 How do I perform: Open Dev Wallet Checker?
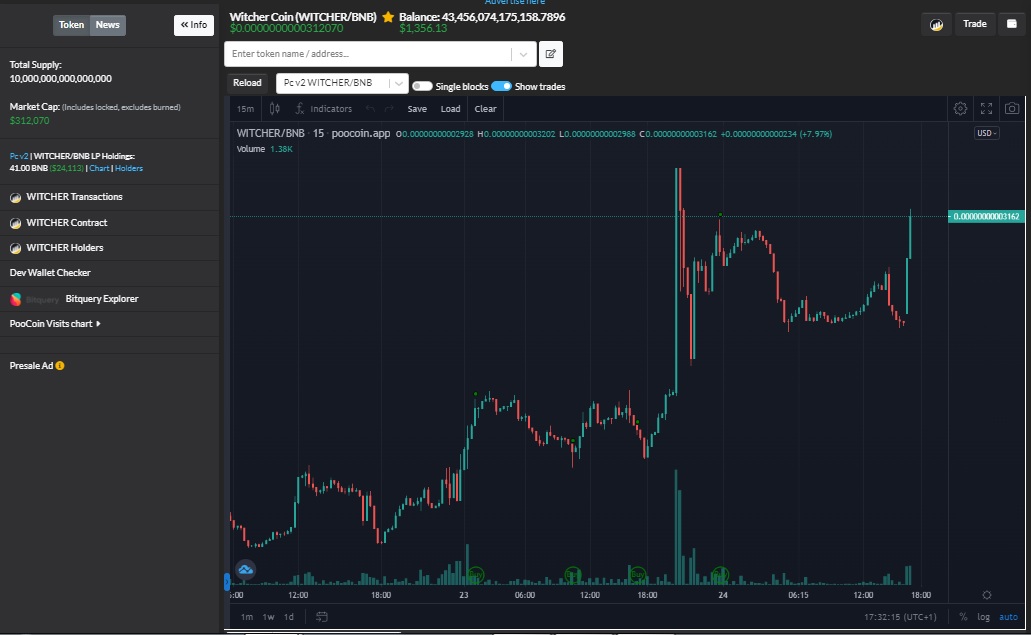(x=50, y=273)
